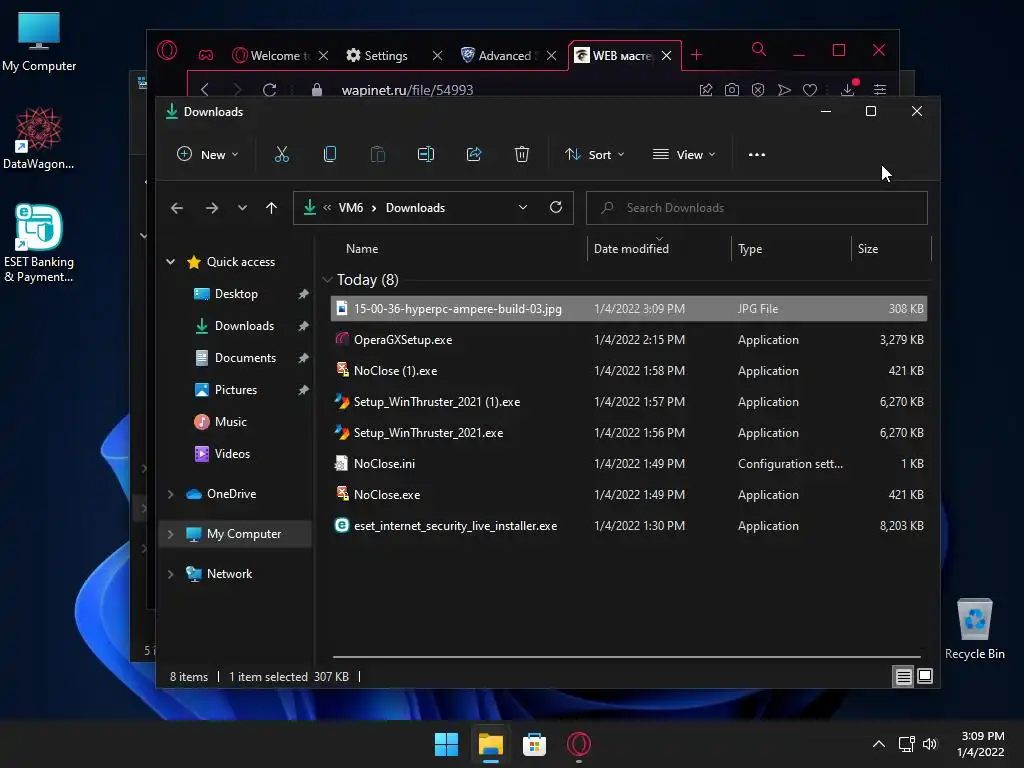This screenshot has width=1024, height=768.
Task: Close the Settings tab in Opera
Action: (438, 56)
